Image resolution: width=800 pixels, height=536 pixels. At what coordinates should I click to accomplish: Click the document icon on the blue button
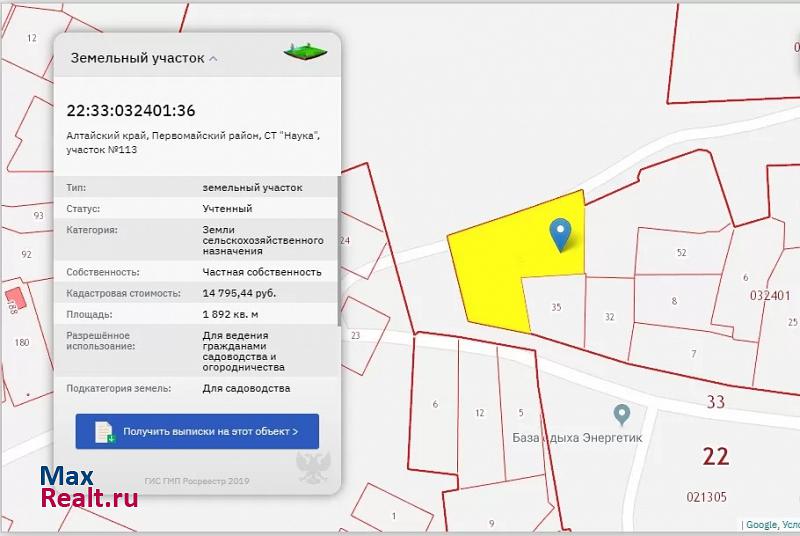(x=104, y=431)
